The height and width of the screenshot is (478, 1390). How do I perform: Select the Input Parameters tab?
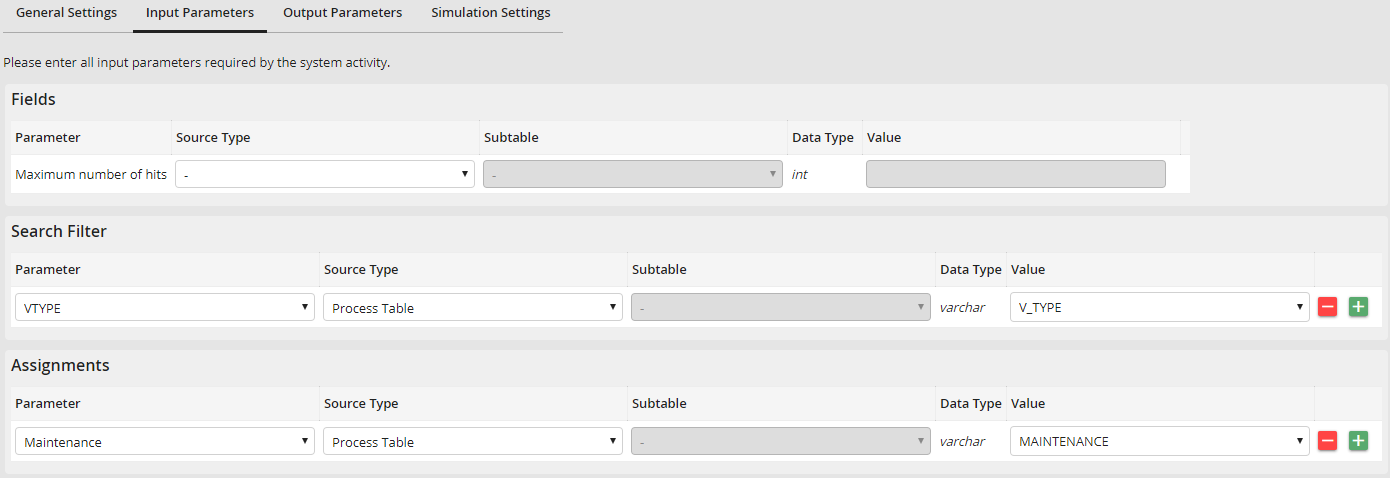coord(200,13)
